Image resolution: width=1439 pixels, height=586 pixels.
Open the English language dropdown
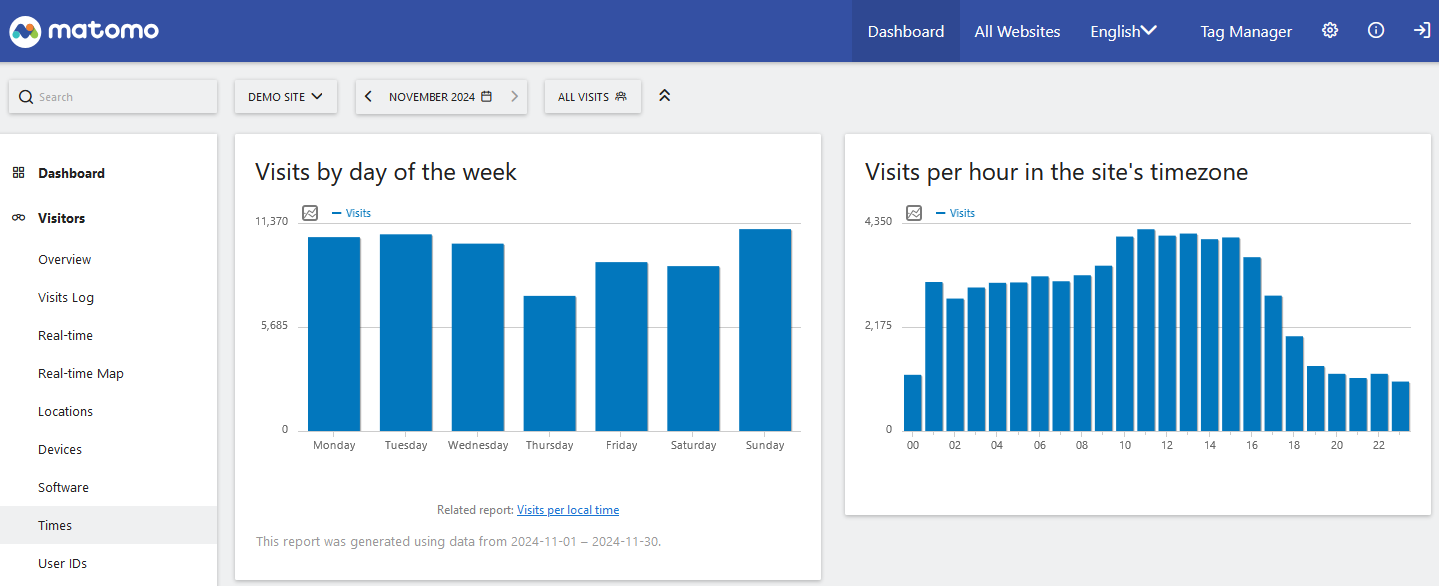pyautogui.click(x=1122, y=31)
